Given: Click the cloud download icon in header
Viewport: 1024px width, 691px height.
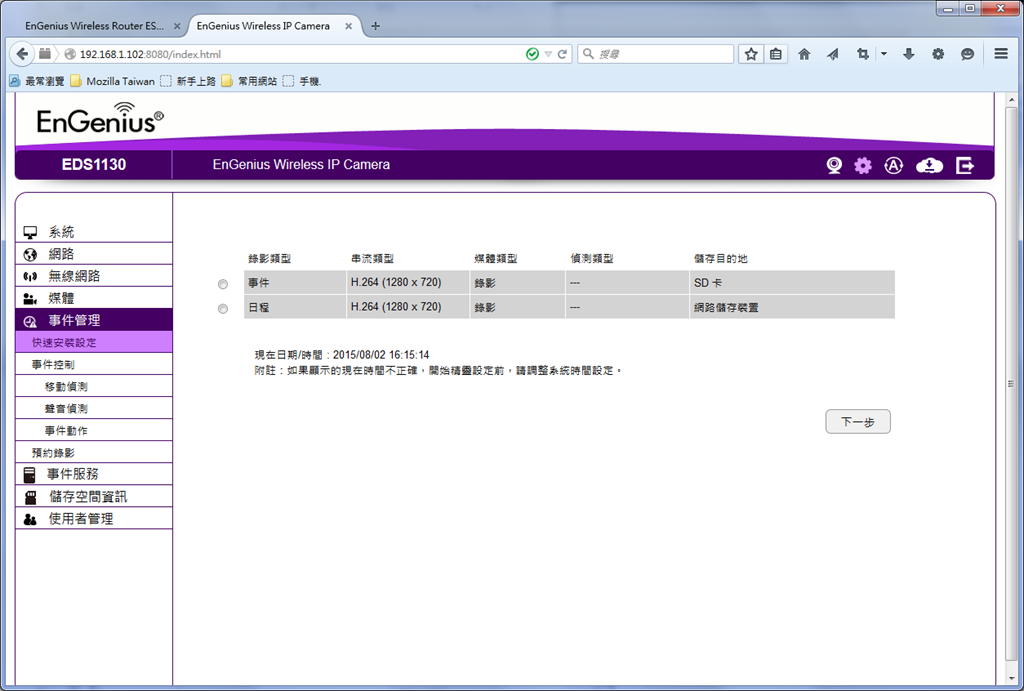Looking at the screenshot, I should point(929,165).
